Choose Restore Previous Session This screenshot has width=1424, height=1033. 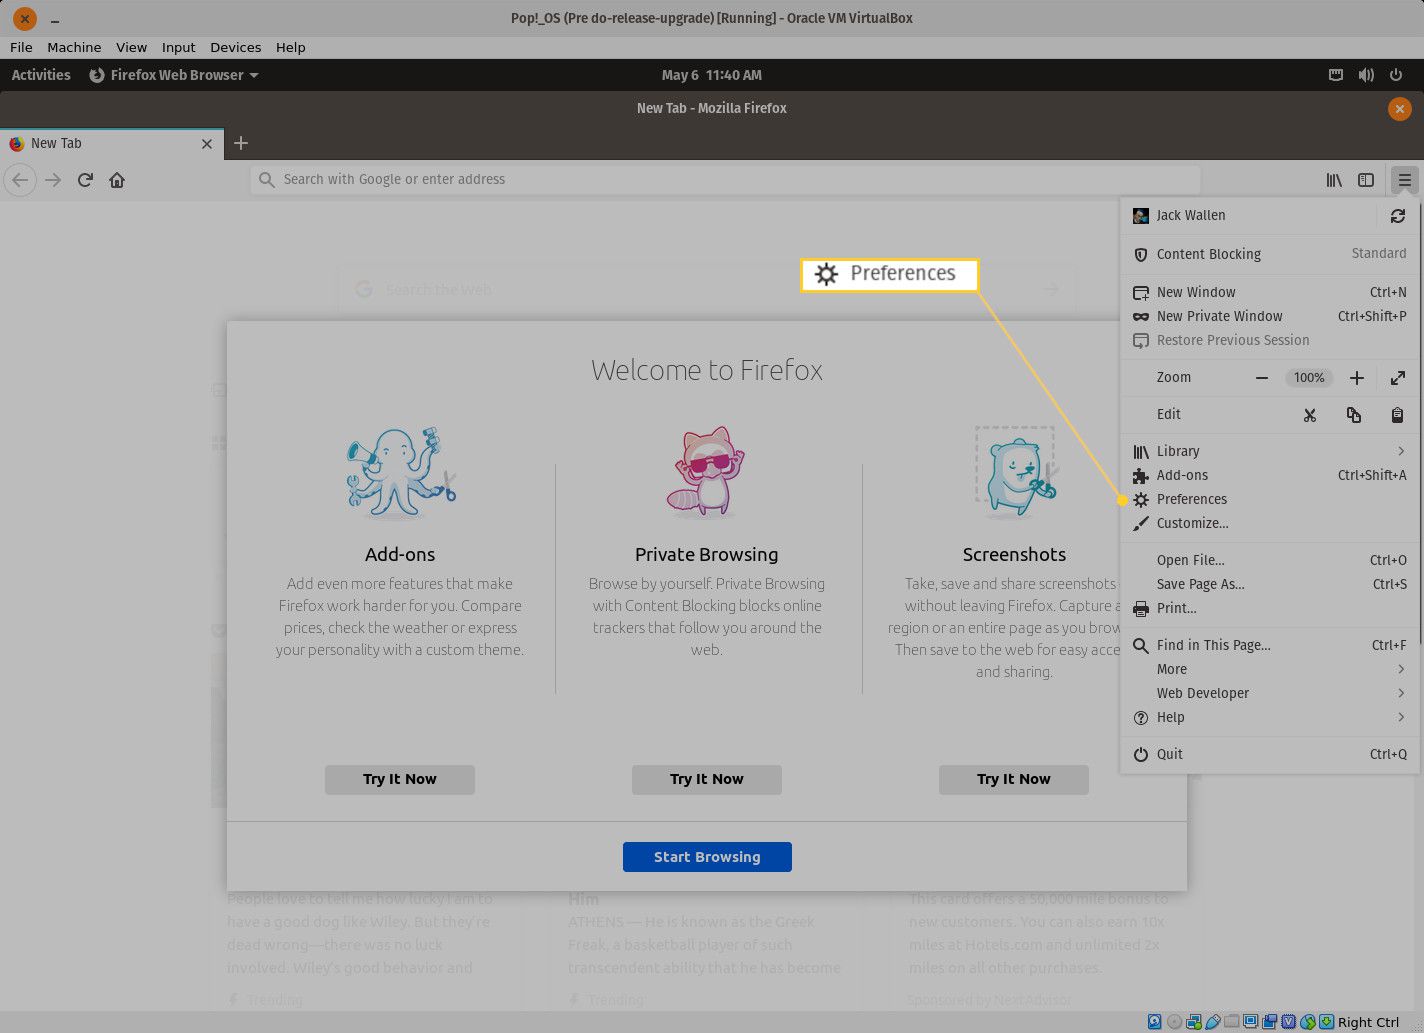click(x=1270, y=340)
